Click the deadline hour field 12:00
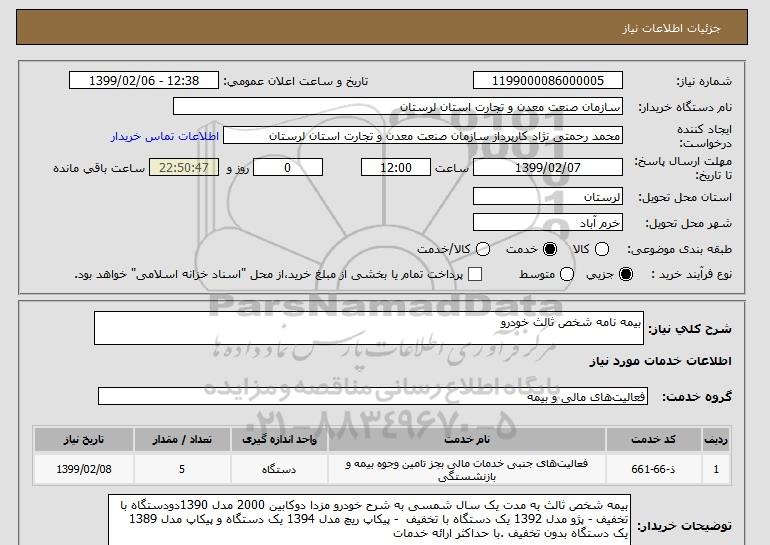 (x=396, y=167)
